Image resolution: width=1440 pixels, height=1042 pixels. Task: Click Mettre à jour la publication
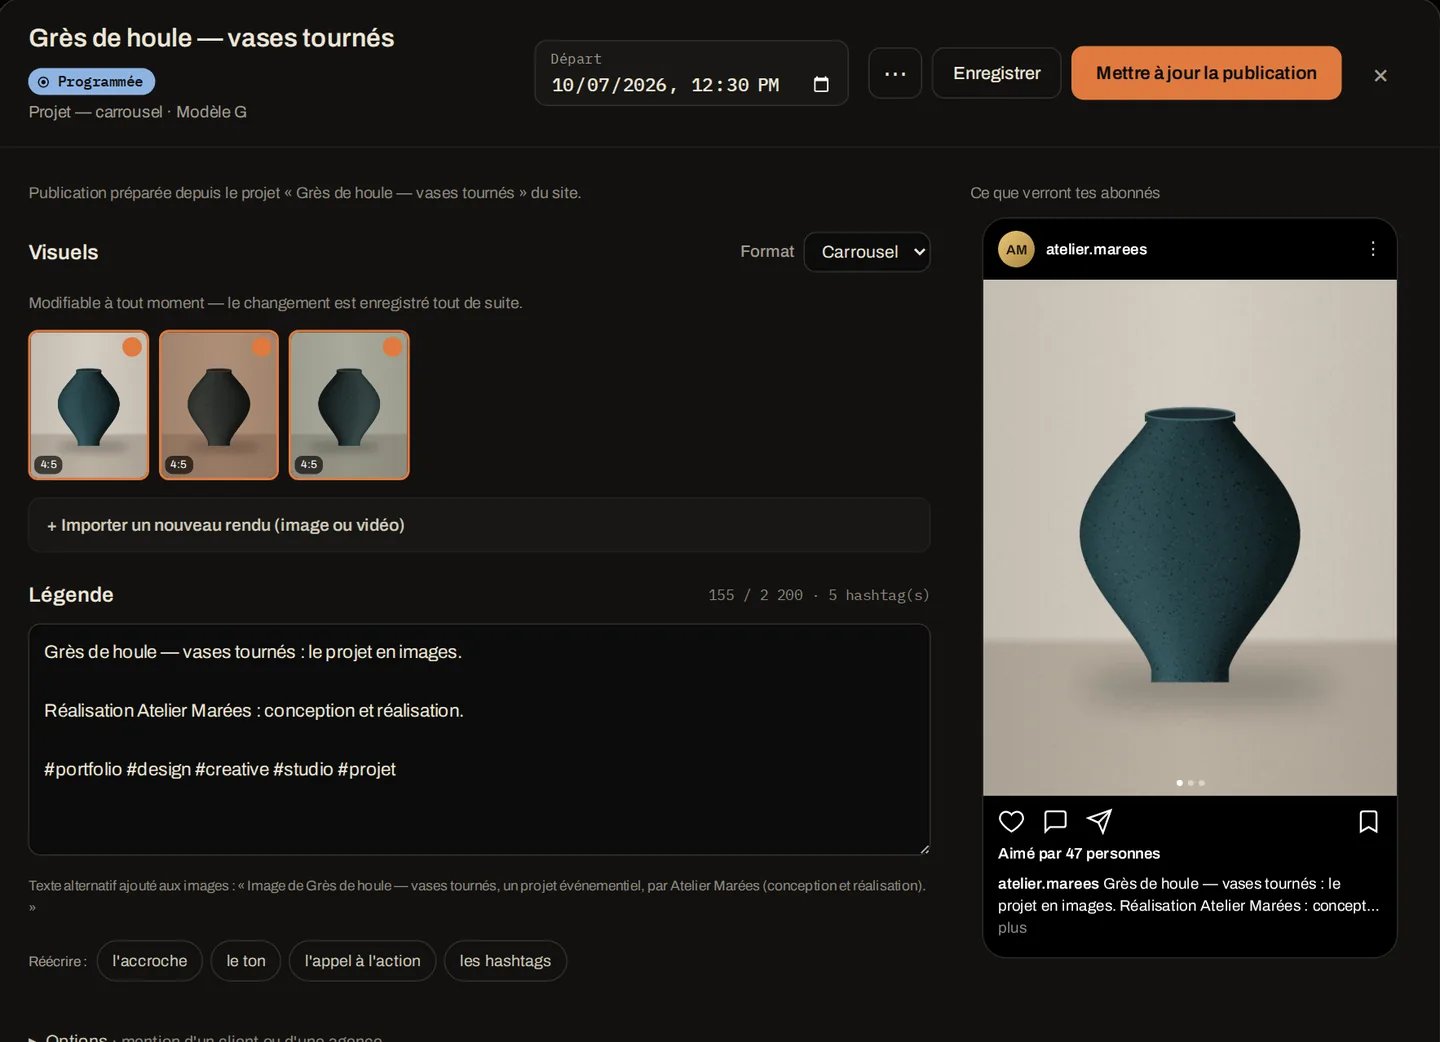click(1206, 73)
